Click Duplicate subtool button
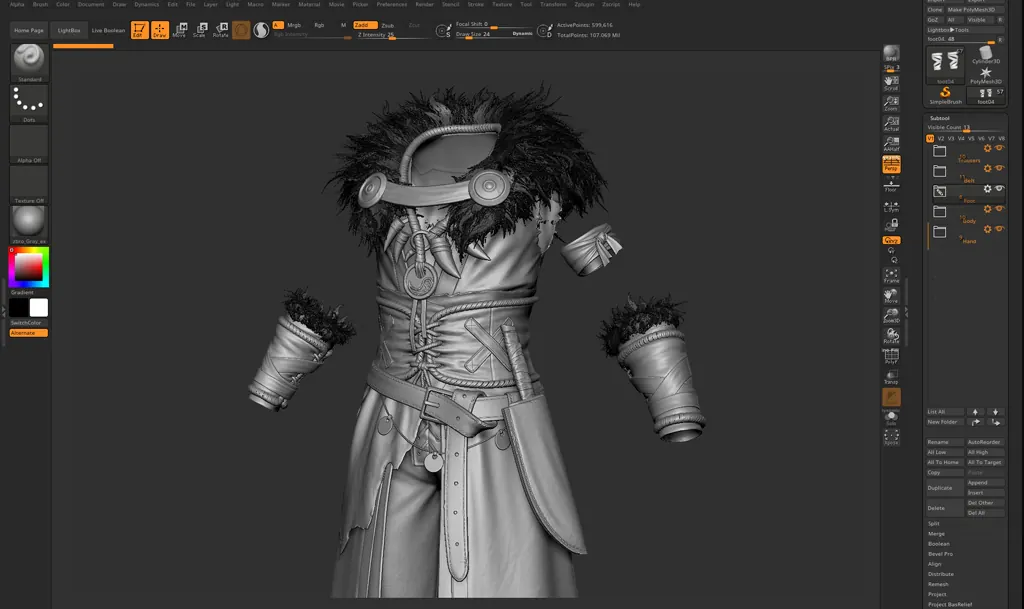Image resolution: width=1024 pixels, height=609 pixels. click(x=944, y=488)
